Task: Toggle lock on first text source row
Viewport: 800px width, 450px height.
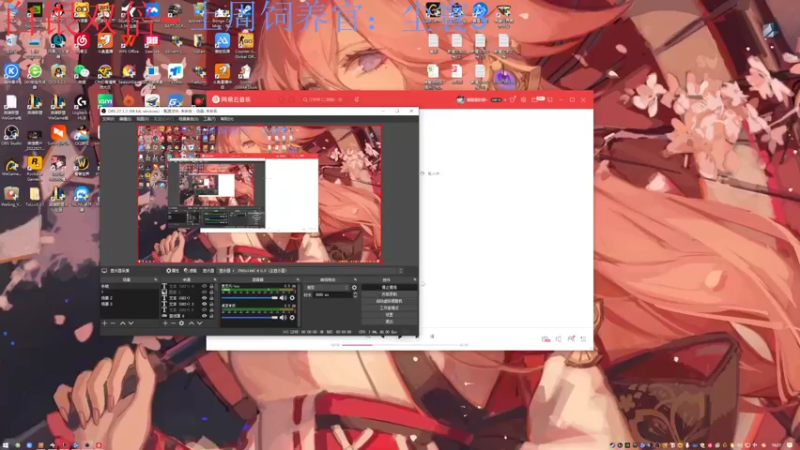Action: coord(211,286)
